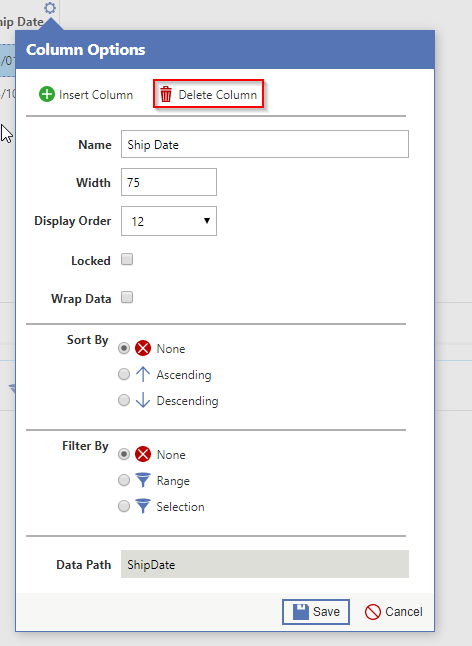The width and height of the screenshot is (472, 646).
Task: Click the Range funnel icon
Action: click(x=143, y=480)
